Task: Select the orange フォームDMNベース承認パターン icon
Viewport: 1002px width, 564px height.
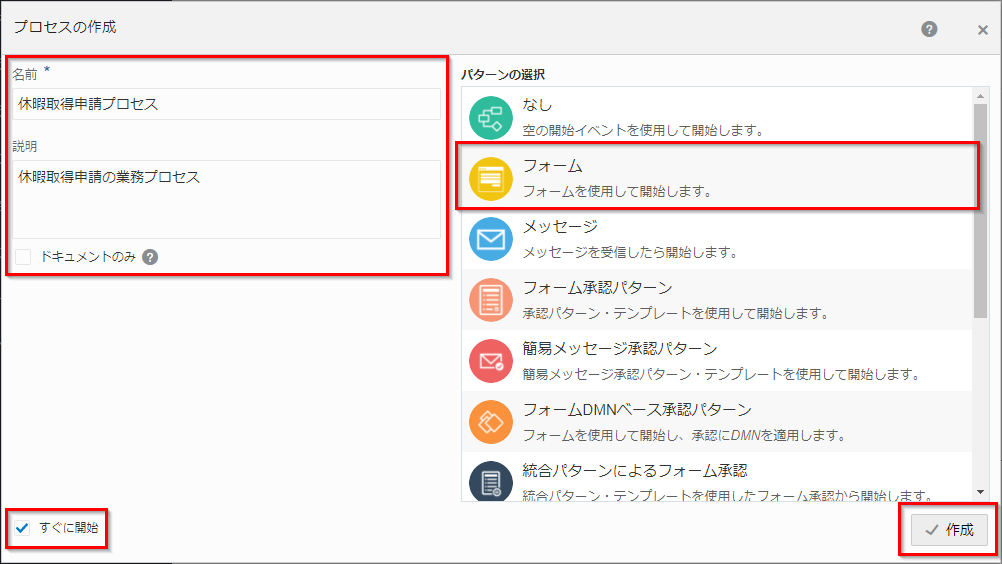Action: (490, 422)
